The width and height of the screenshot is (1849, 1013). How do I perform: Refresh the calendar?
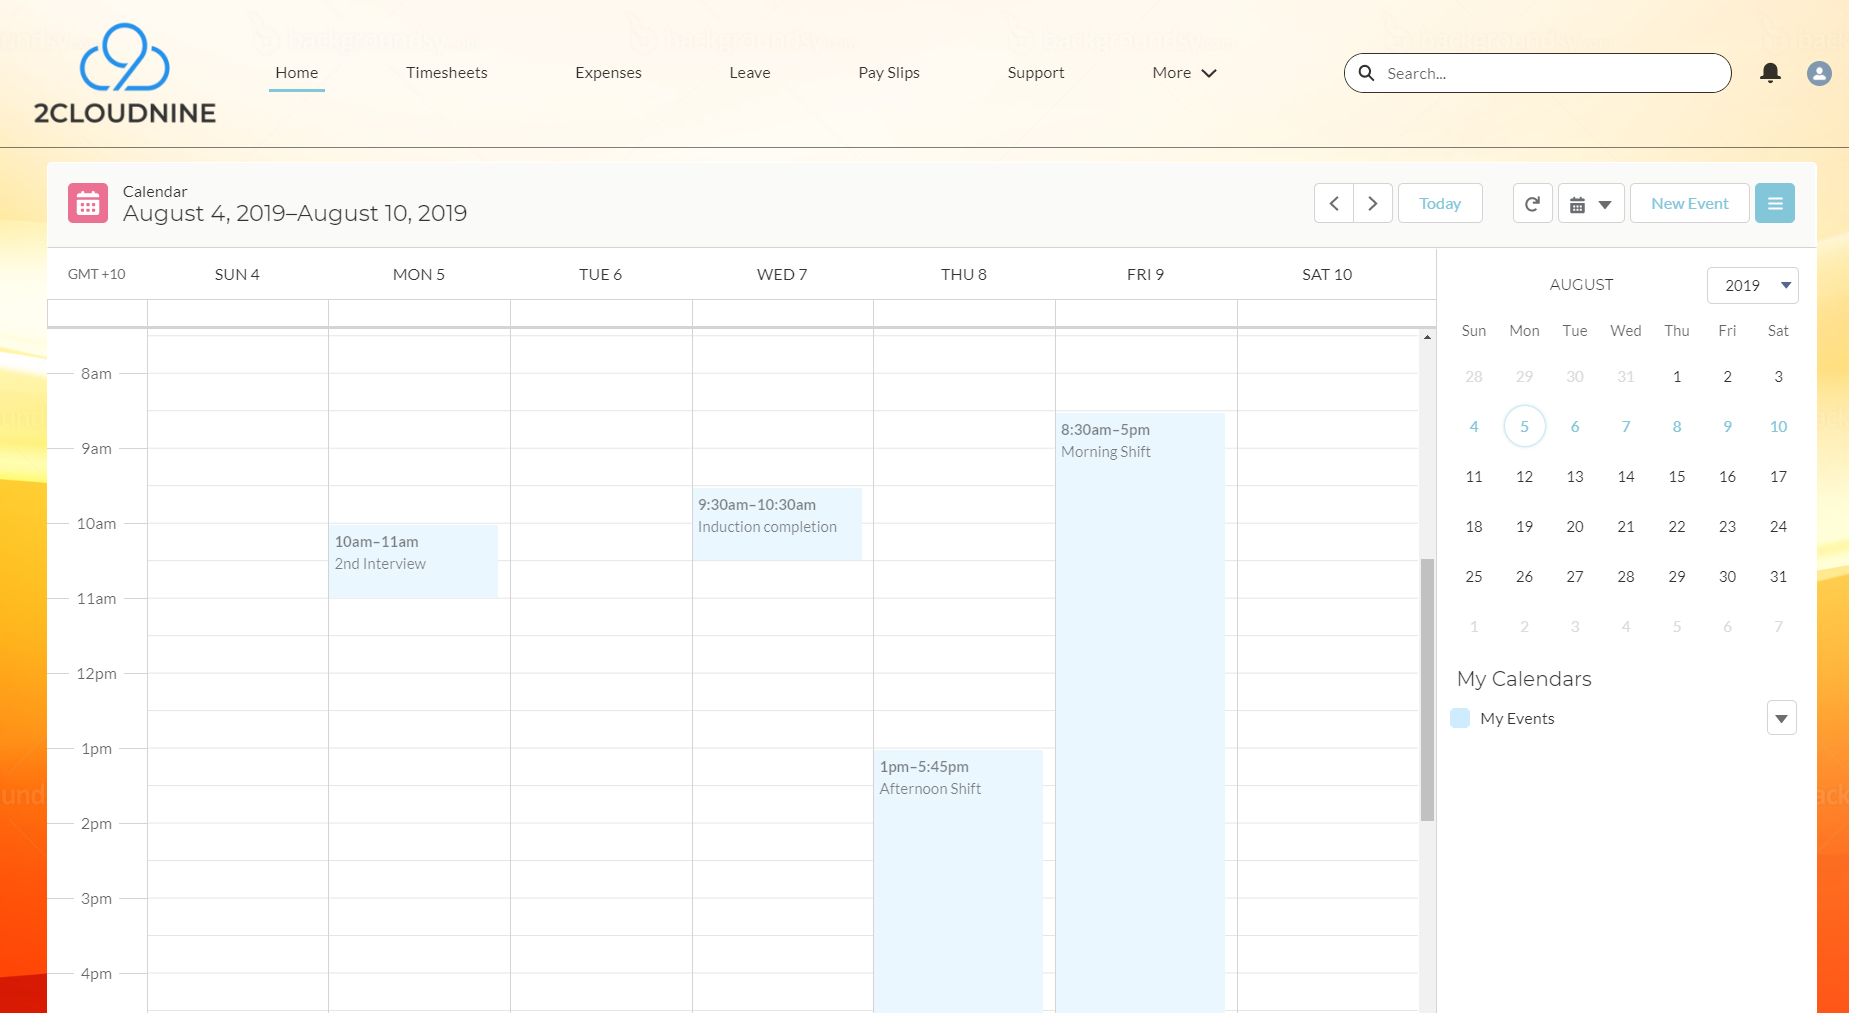click(1532, 204)
